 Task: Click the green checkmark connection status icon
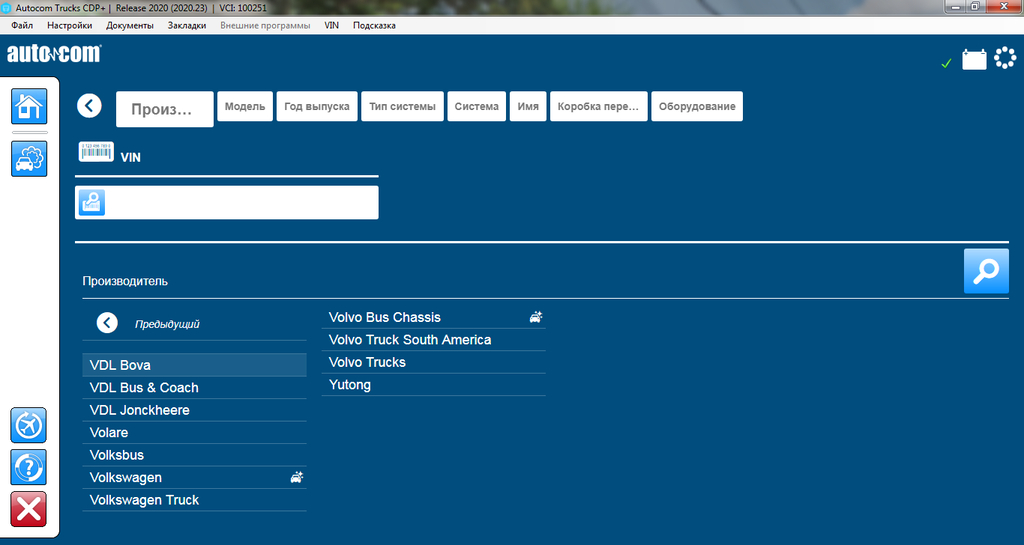click(x=946, y=63)
